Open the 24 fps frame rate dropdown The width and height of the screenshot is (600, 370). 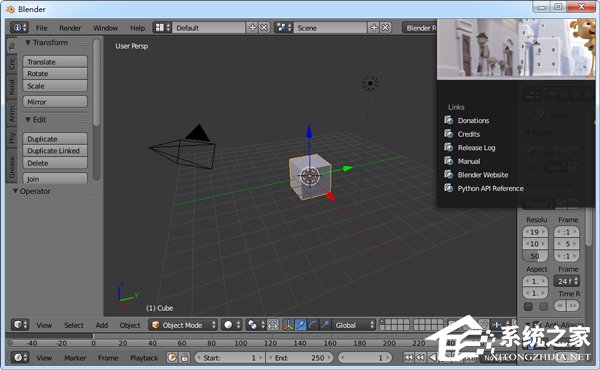(567, 281)
